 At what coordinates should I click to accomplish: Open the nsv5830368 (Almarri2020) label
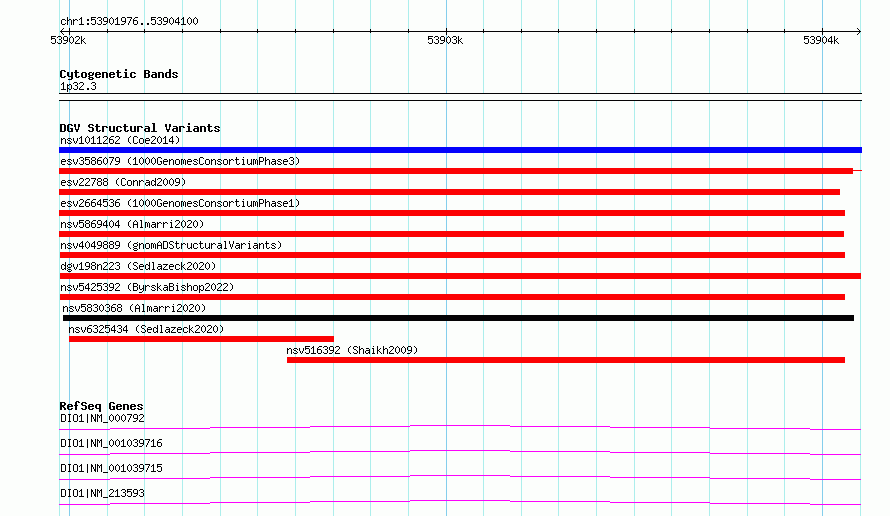(x=134, y=308)
